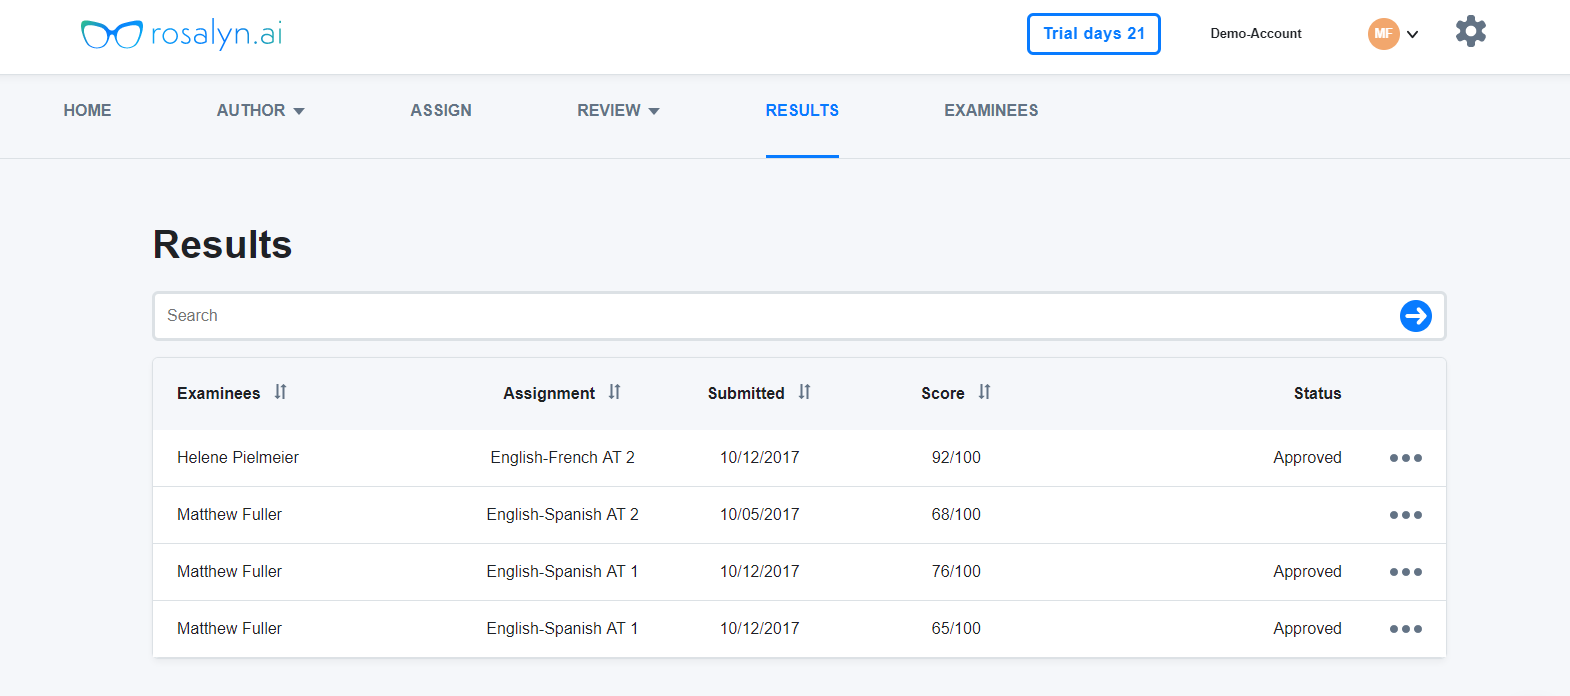Screen dimensions: 1570x696
Task: Submit search with the blue arrow button
Action: pyautogui.click(x=1415, y=316)
